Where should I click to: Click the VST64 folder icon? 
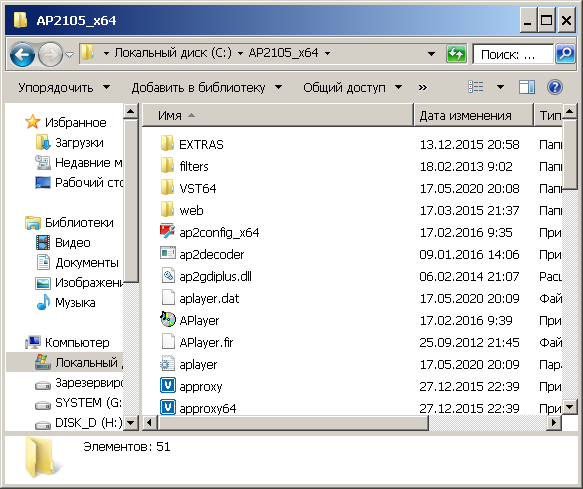(x=167, y=187)
